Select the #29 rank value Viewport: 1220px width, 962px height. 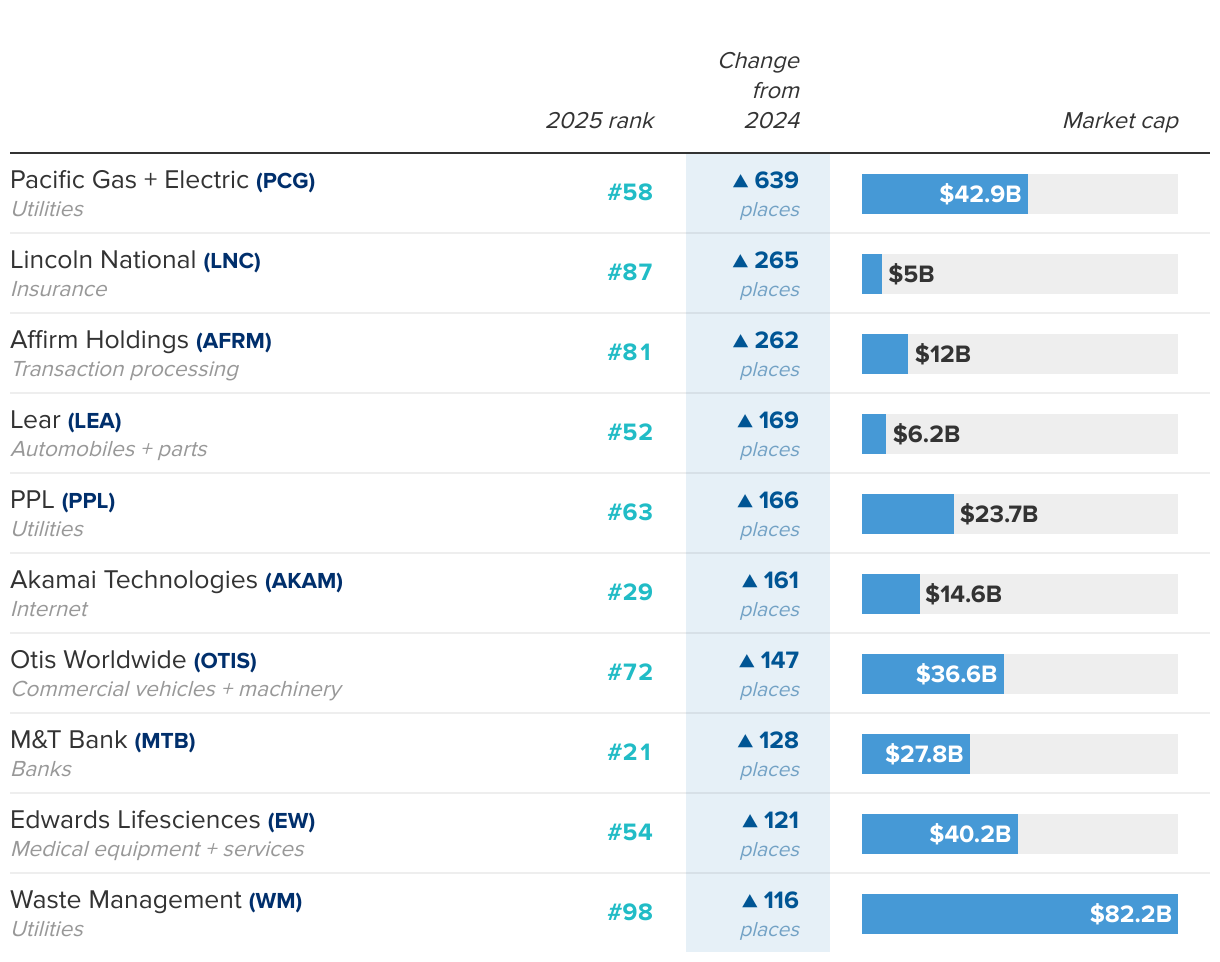[630, 592]
